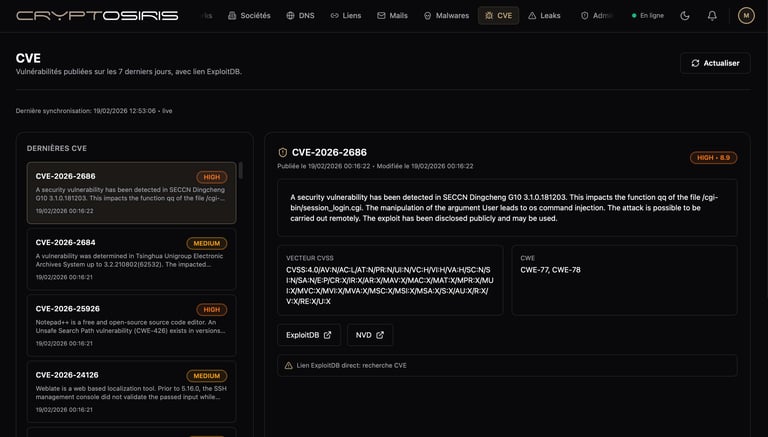Click the Actualiser refresh button
This screenshot has width=768, height=437.
tap(715, 63)
